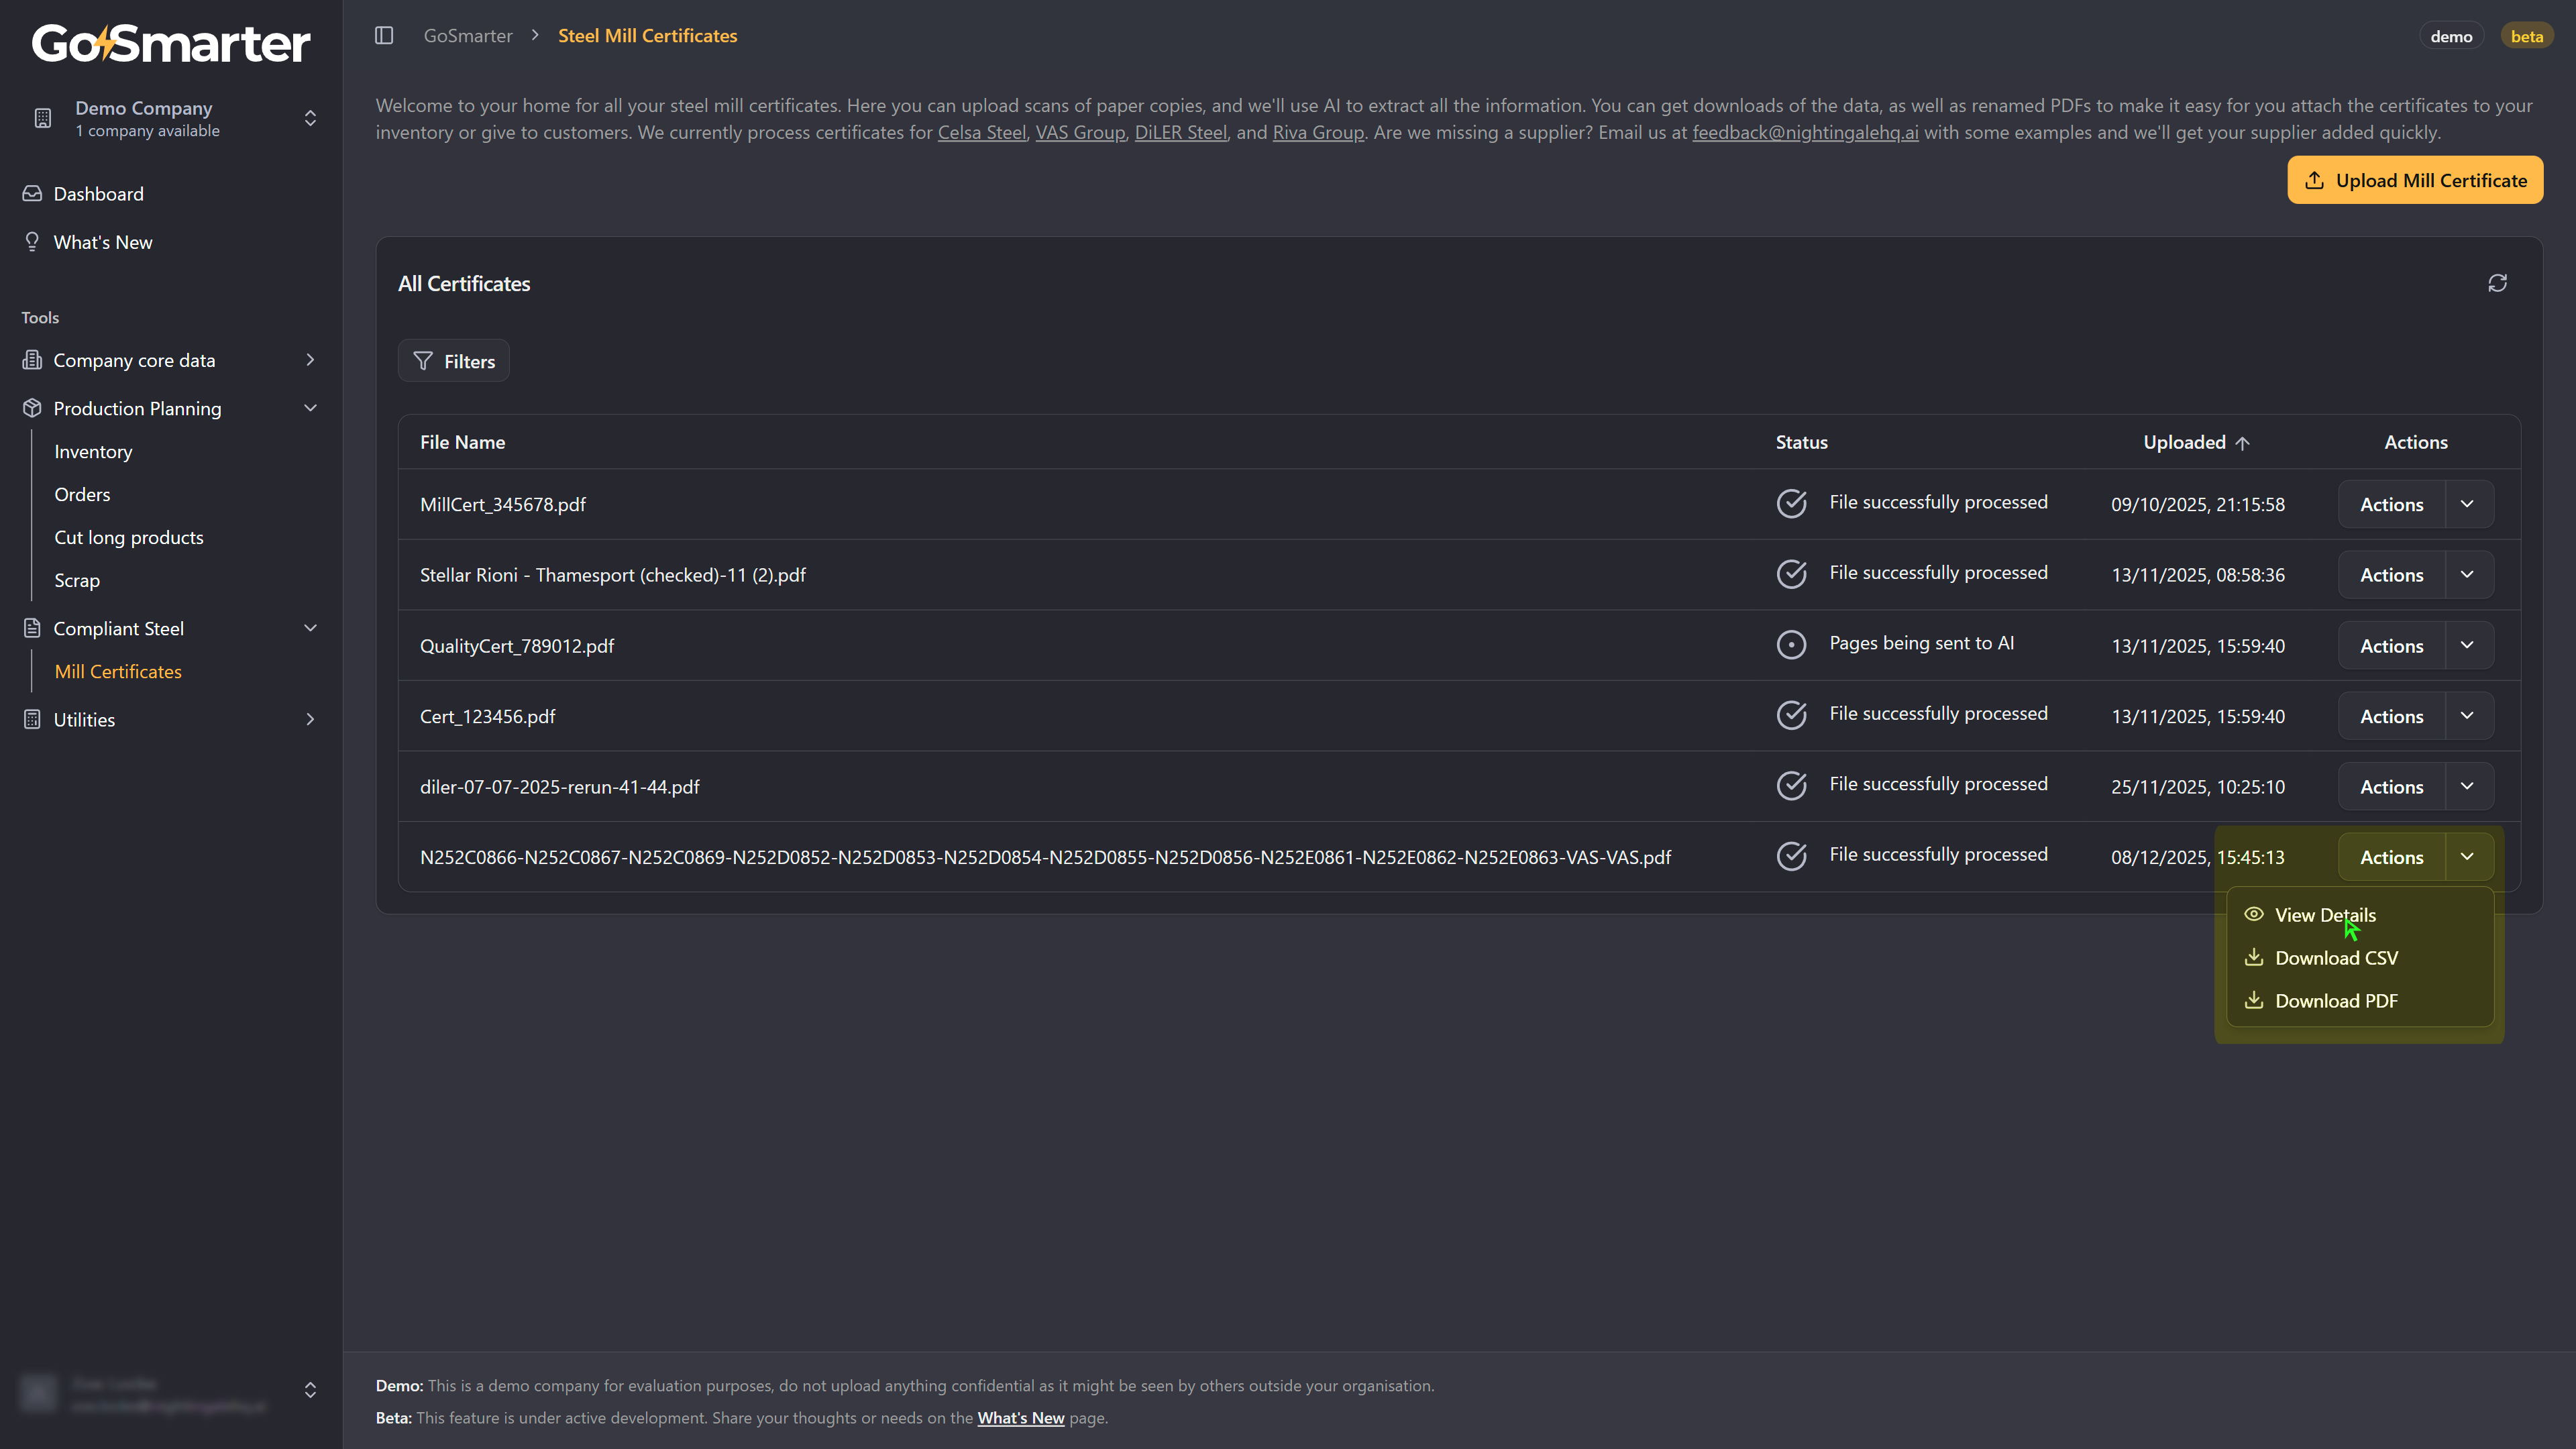Viewport: 2576px width, 1449px height.
Task: Collapse the Production Planning section
Action: click(x=310, y=408)
